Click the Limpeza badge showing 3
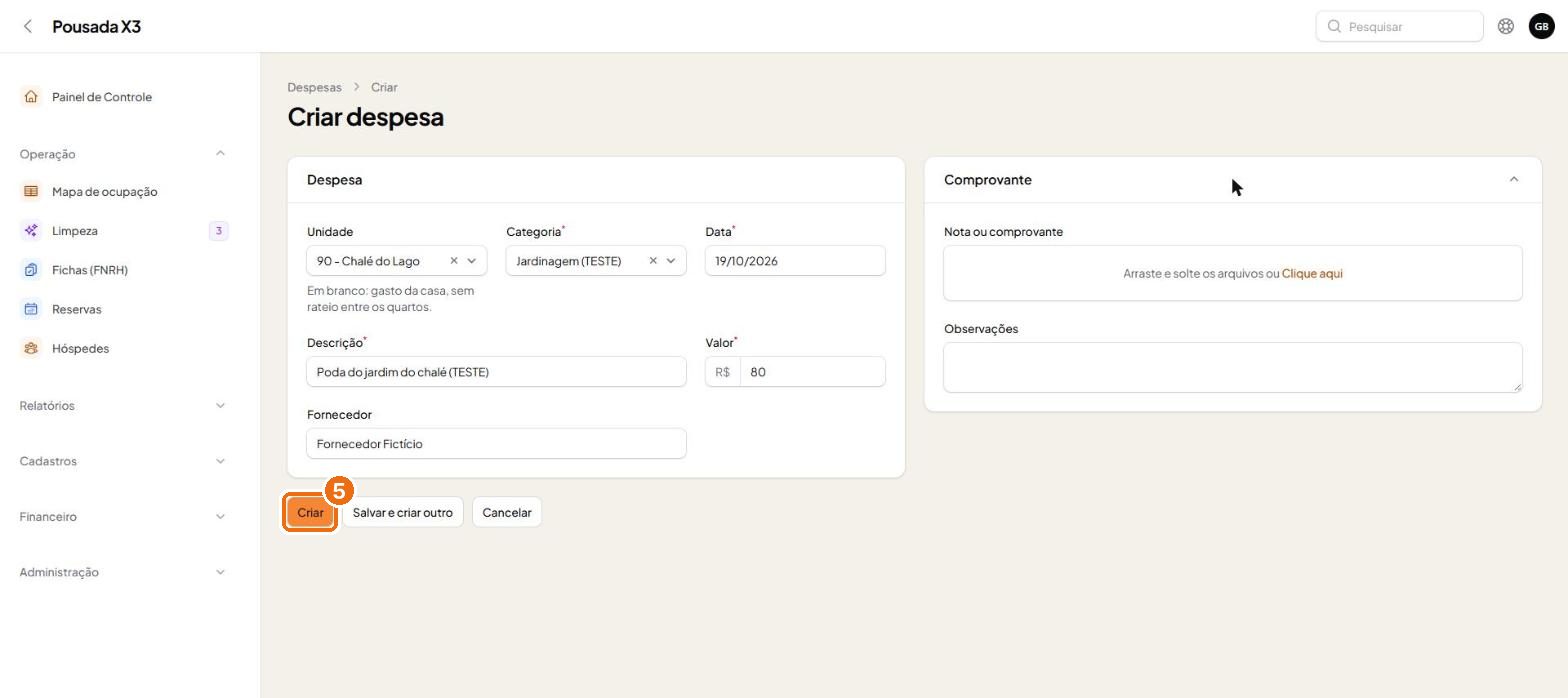This screenshot has width=1568, height=698. click(x=218, y=231)
